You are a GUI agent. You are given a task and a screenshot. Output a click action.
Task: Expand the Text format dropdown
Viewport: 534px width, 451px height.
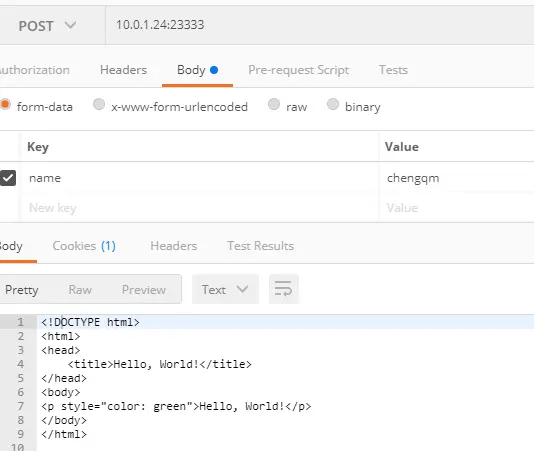pos(225,289)
